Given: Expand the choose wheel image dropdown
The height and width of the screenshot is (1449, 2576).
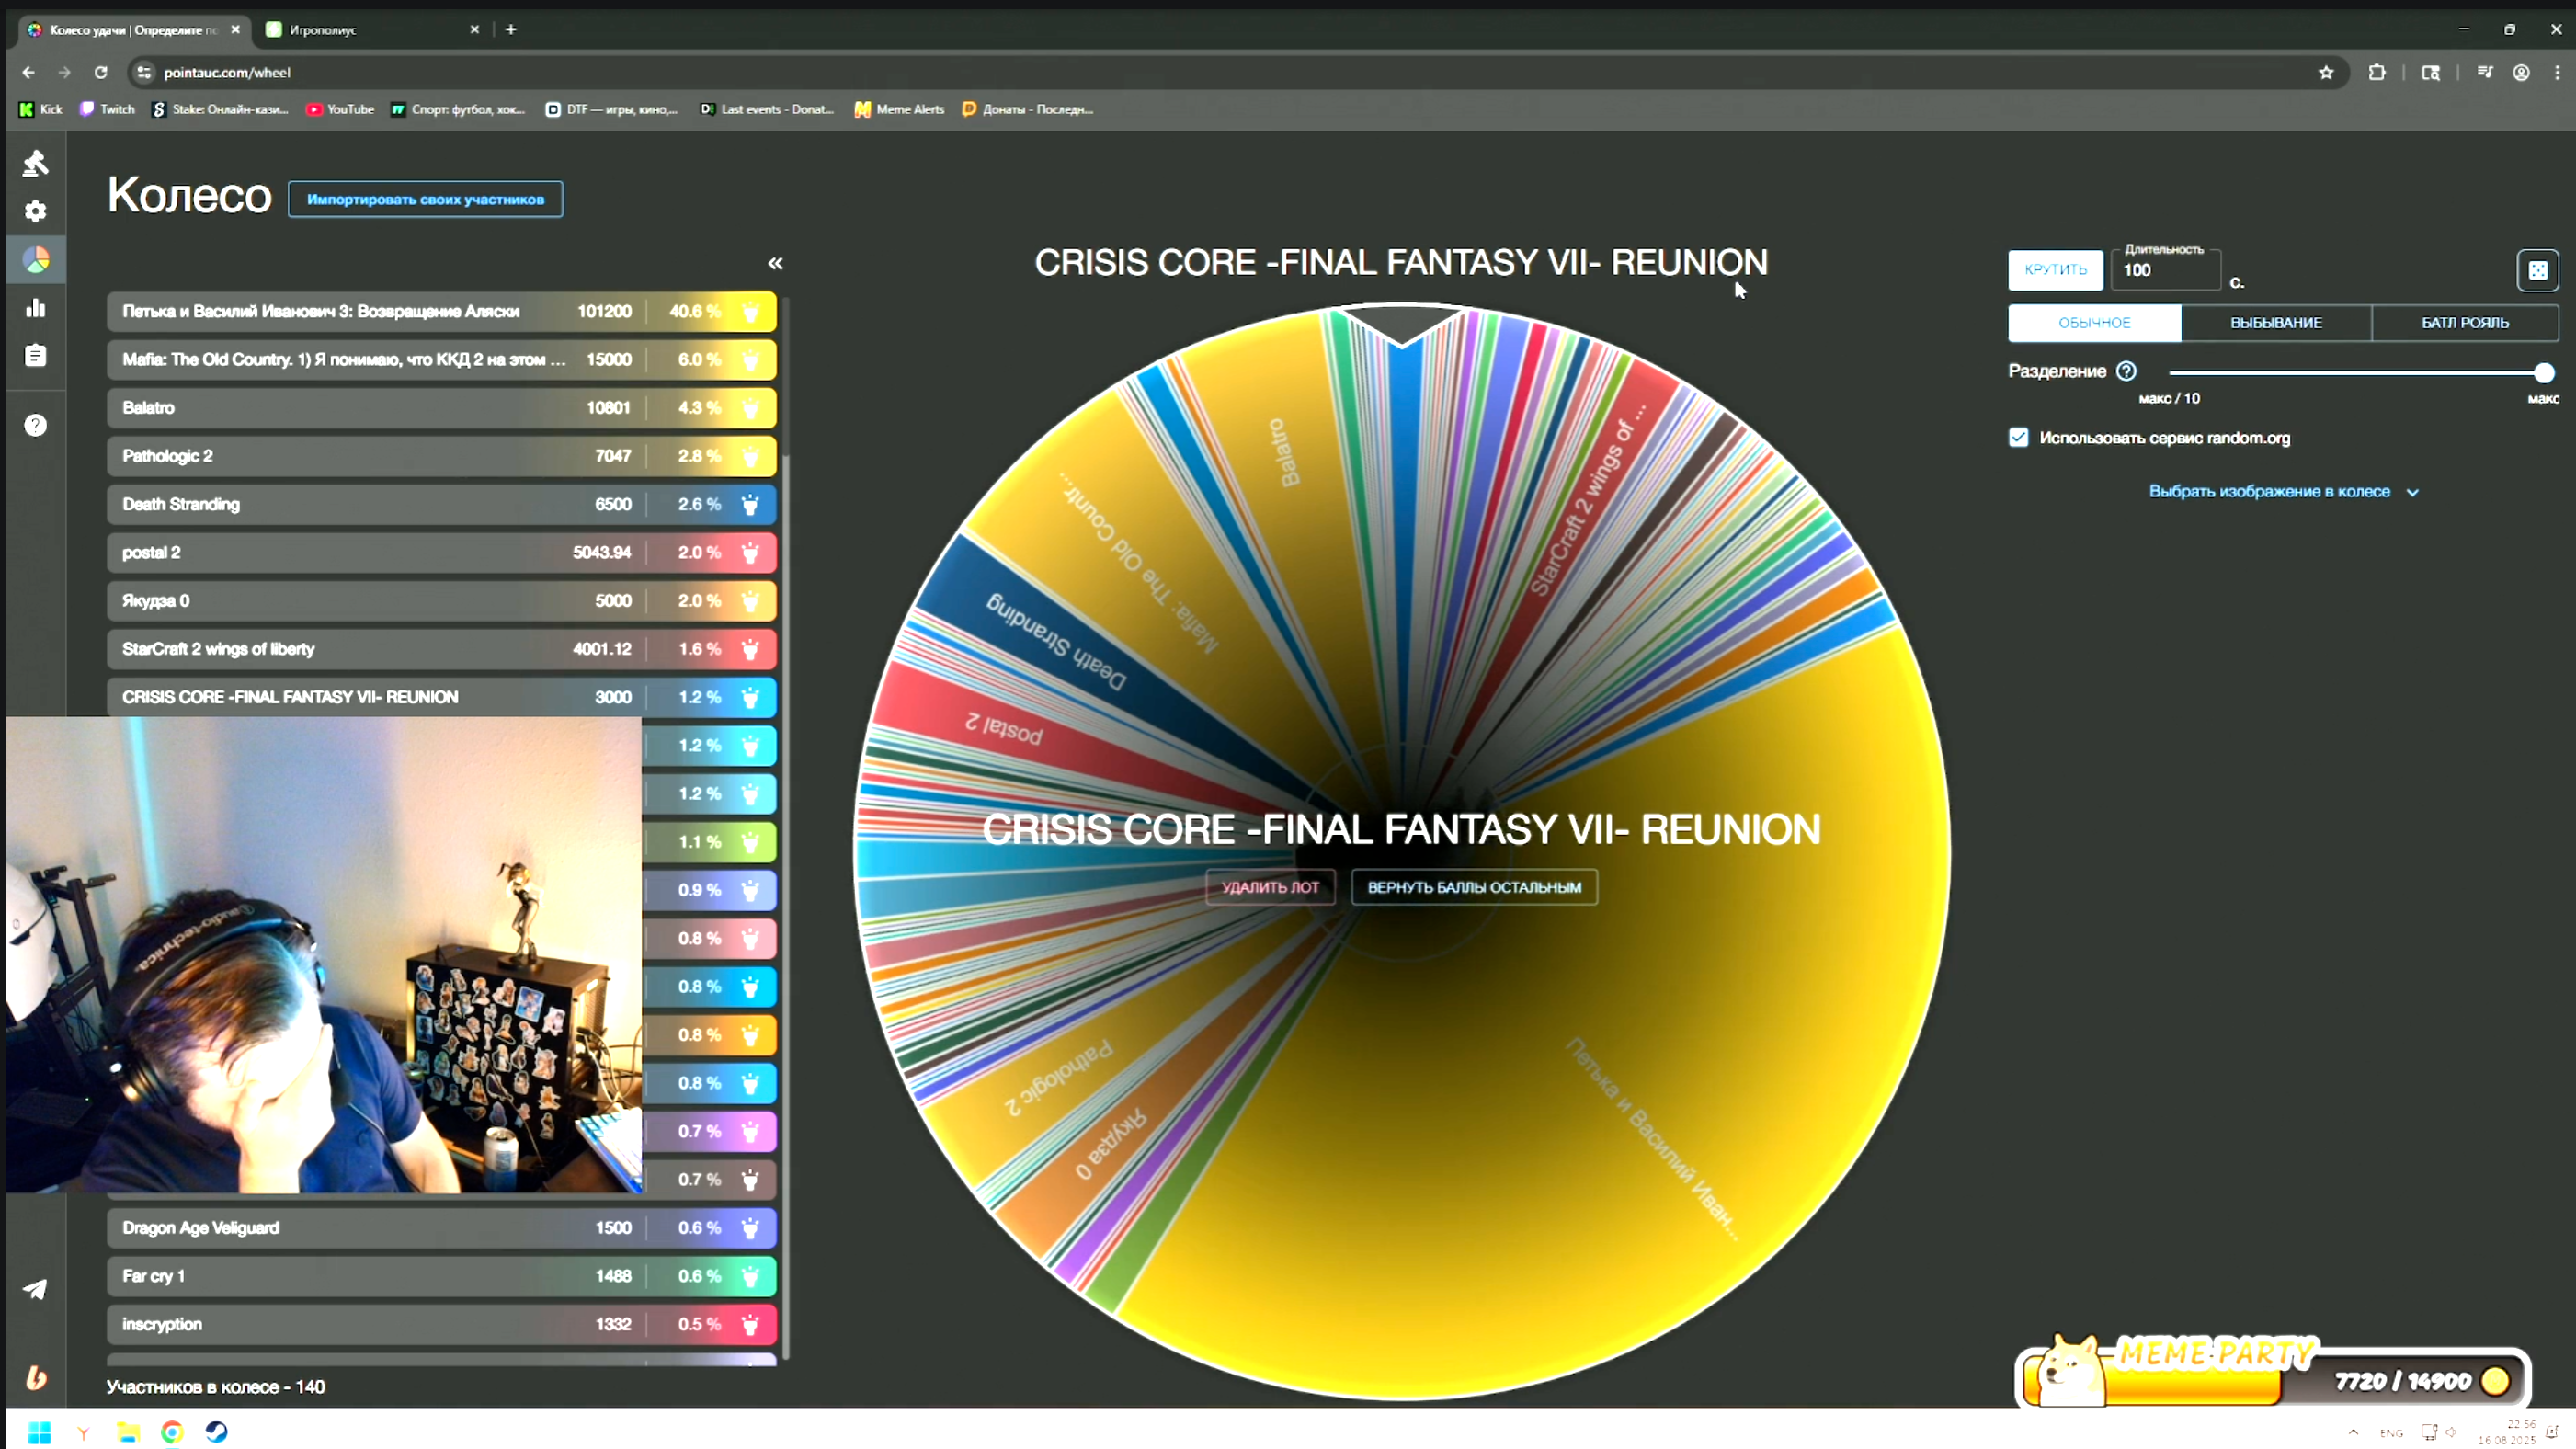Looking at the screenshot, I should (2283, 492).
